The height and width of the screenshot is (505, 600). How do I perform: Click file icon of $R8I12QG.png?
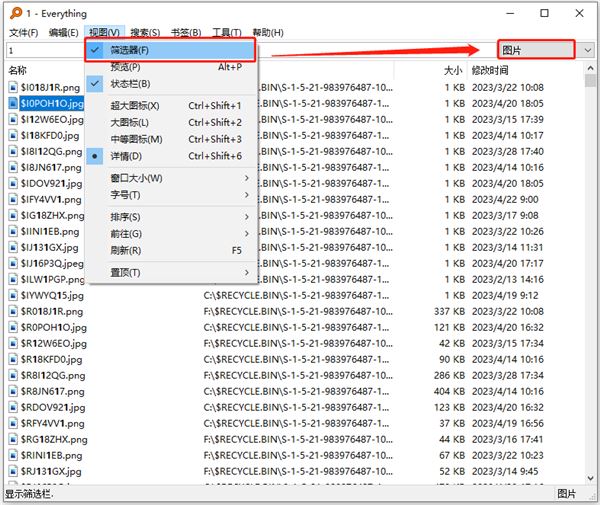(13, 375)
